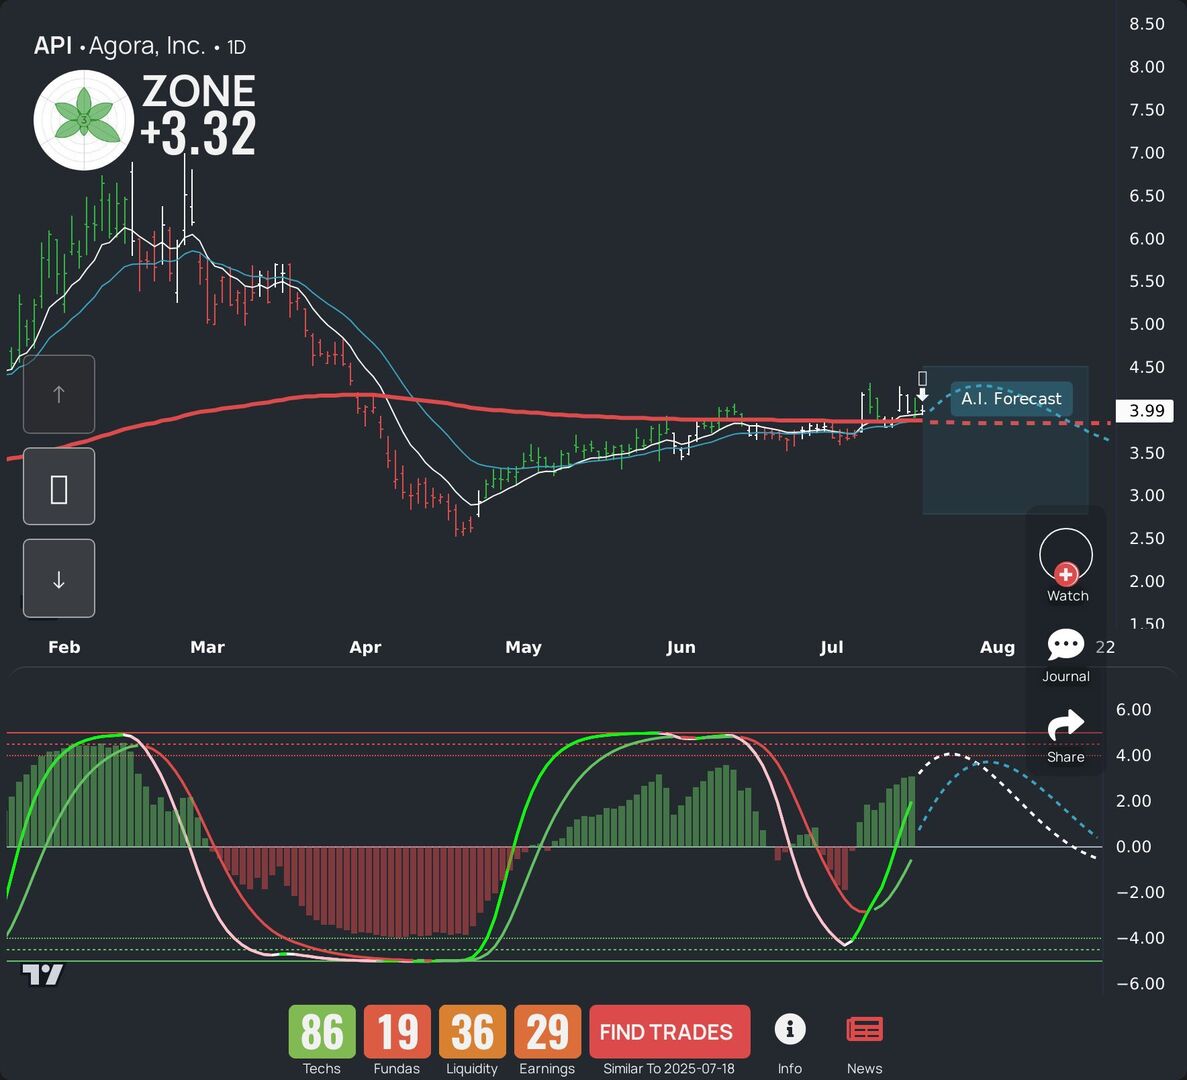Image resolution: width=1187 pixels, height=1080 pixels.
Task: Click the green flower zone radar badge
Action: (x=83, y=120)
